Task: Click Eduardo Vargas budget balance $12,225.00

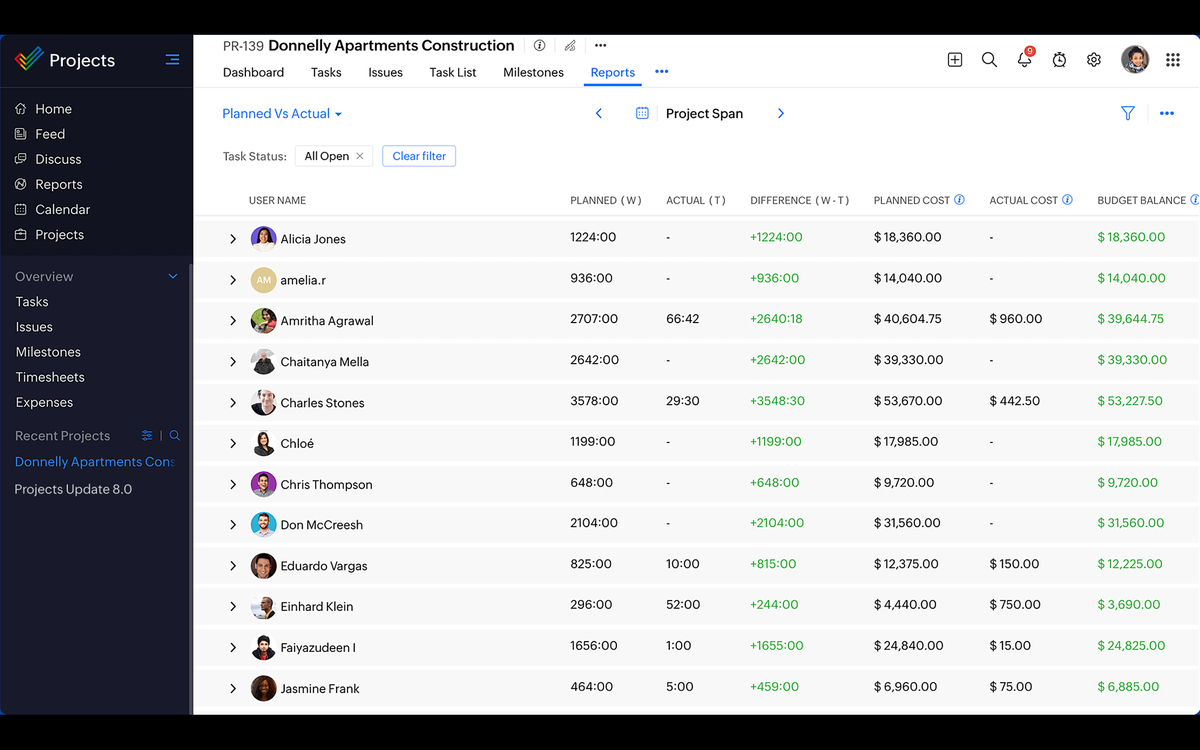Action: coord(1130,564)
